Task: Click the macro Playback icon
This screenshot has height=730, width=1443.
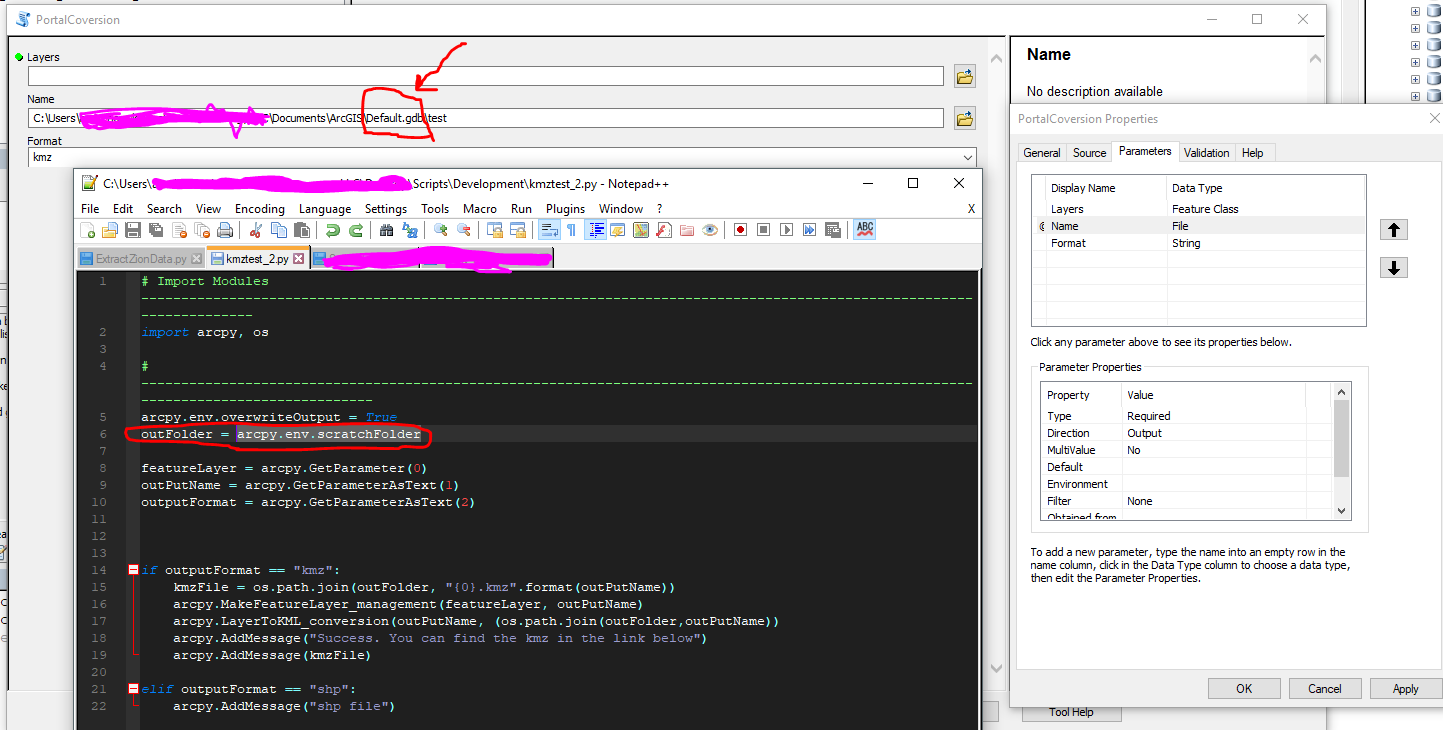Action: point(786,230)
